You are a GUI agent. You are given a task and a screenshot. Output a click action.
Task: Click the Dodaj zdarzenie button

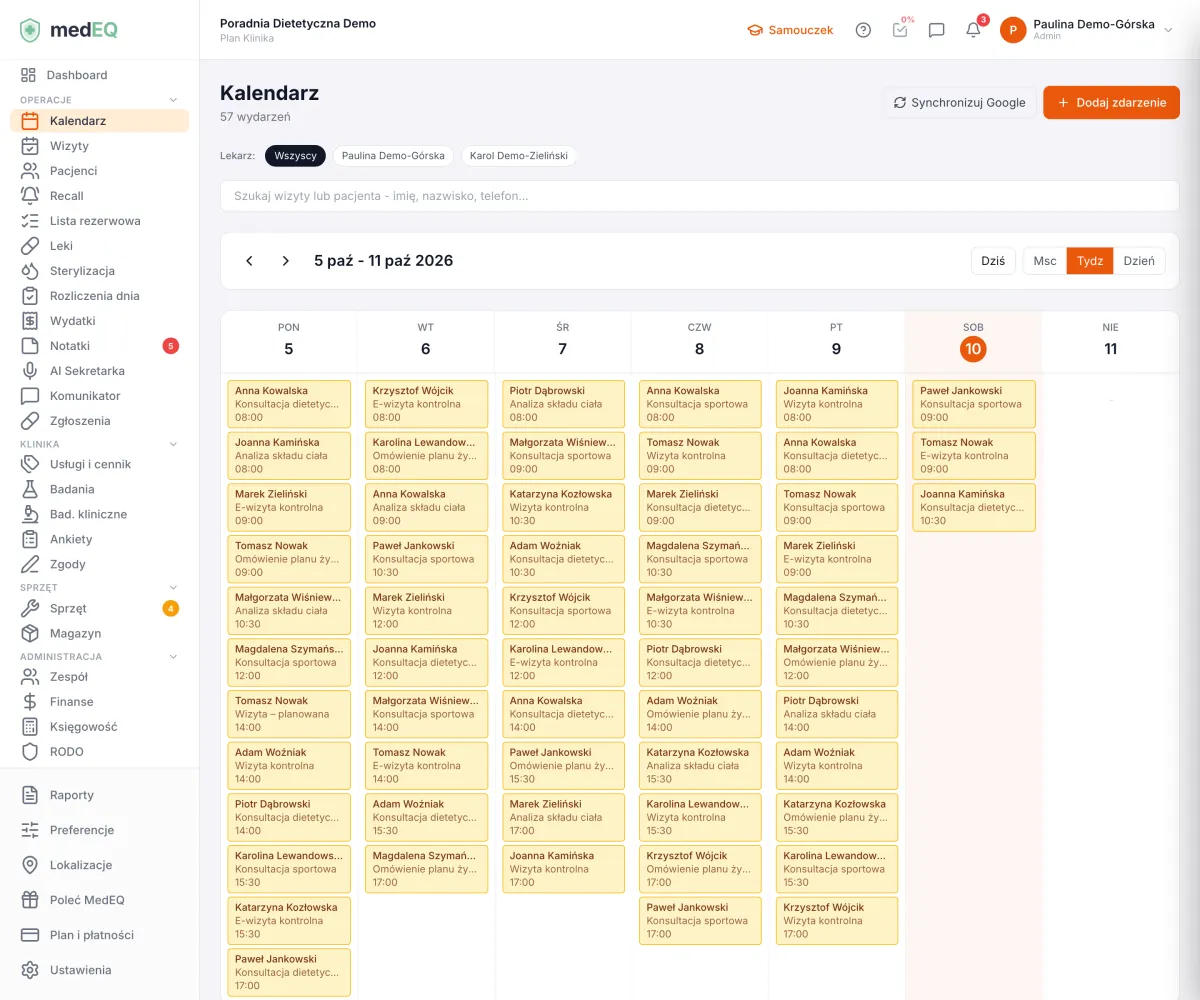click(x=1111, y=102)
